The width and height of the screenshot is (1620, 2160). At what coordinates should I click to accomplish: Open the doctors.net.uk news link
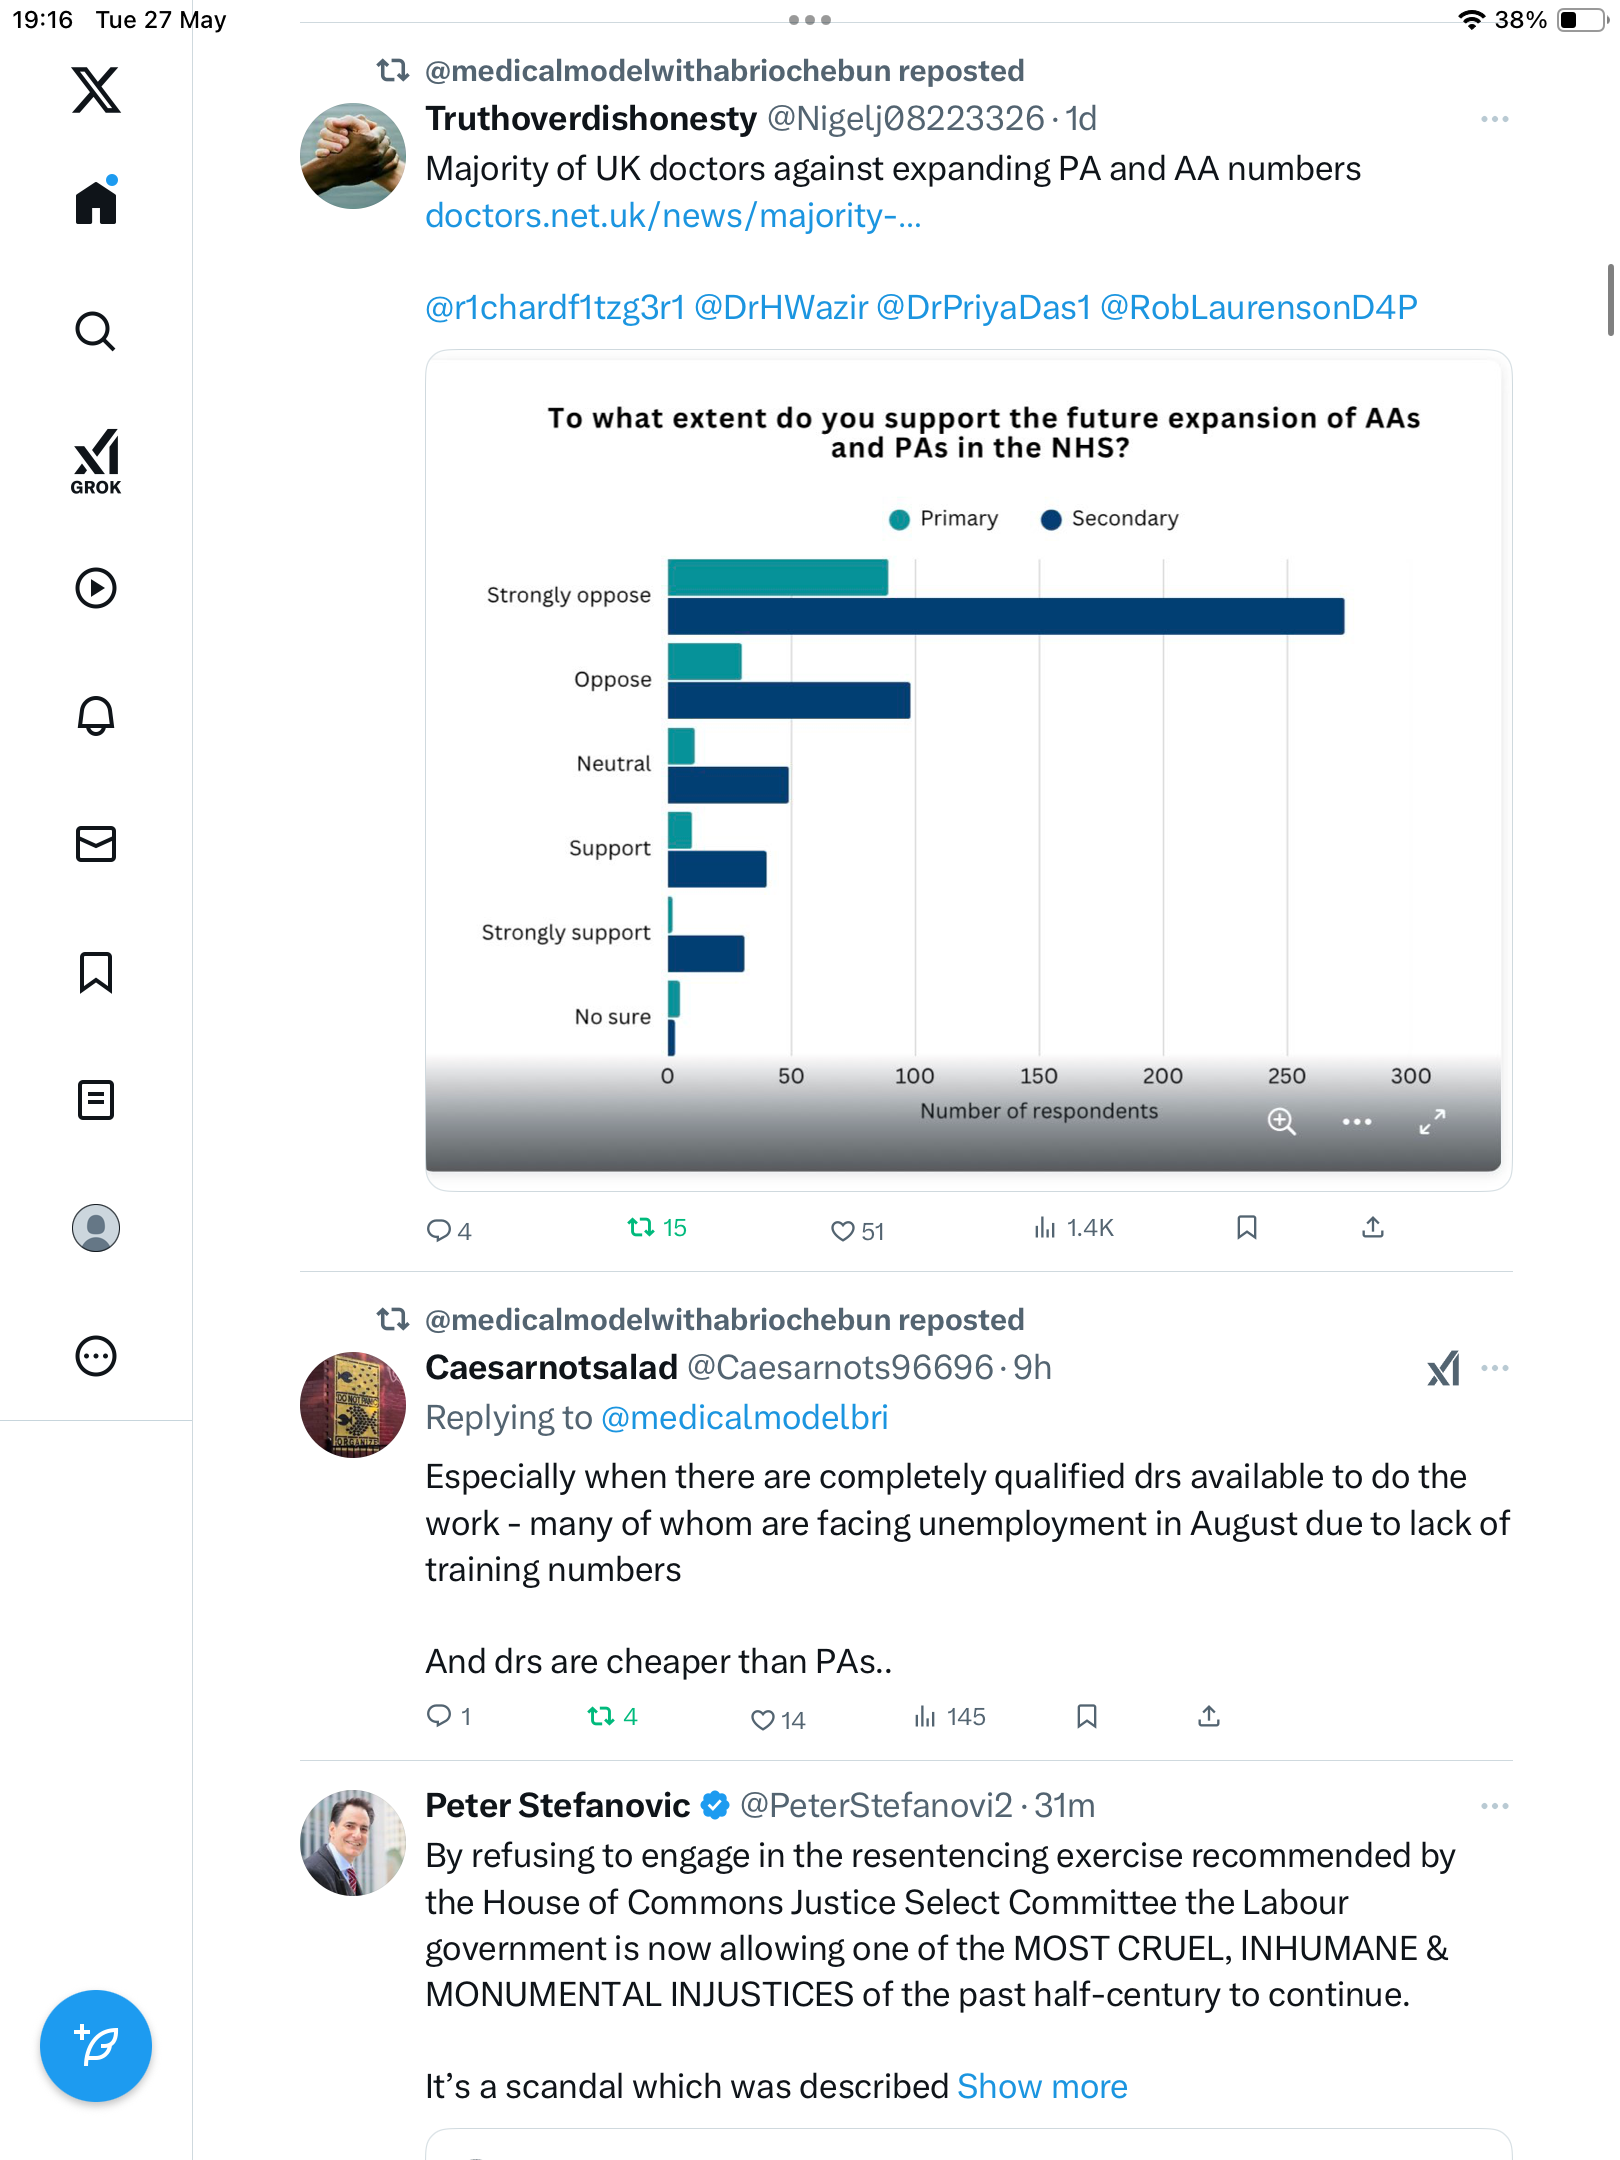[673, 216]
